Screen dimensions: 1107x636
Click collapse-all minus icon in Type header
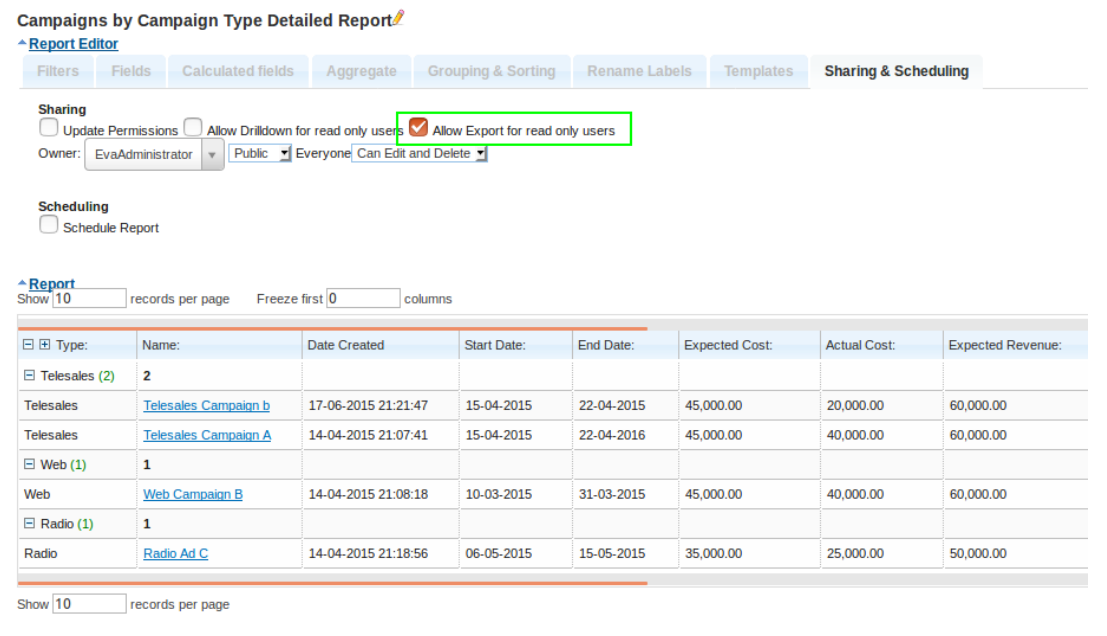coord(28,345)
